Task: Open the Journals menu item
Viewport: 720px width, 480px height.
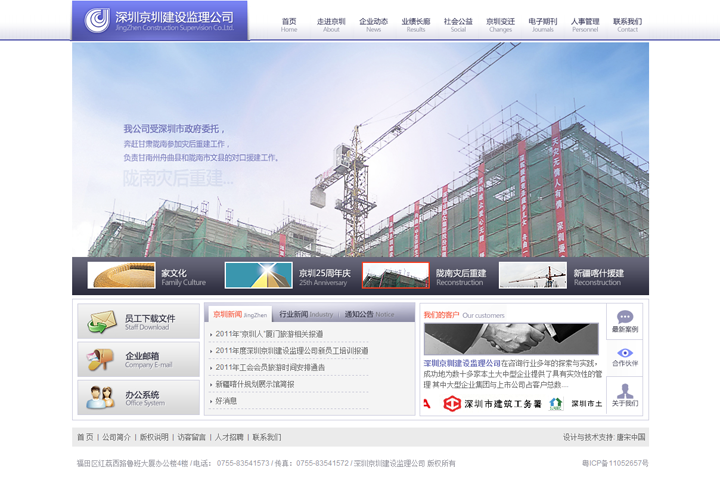Action: pyautogui.click(x=542, y=24)
